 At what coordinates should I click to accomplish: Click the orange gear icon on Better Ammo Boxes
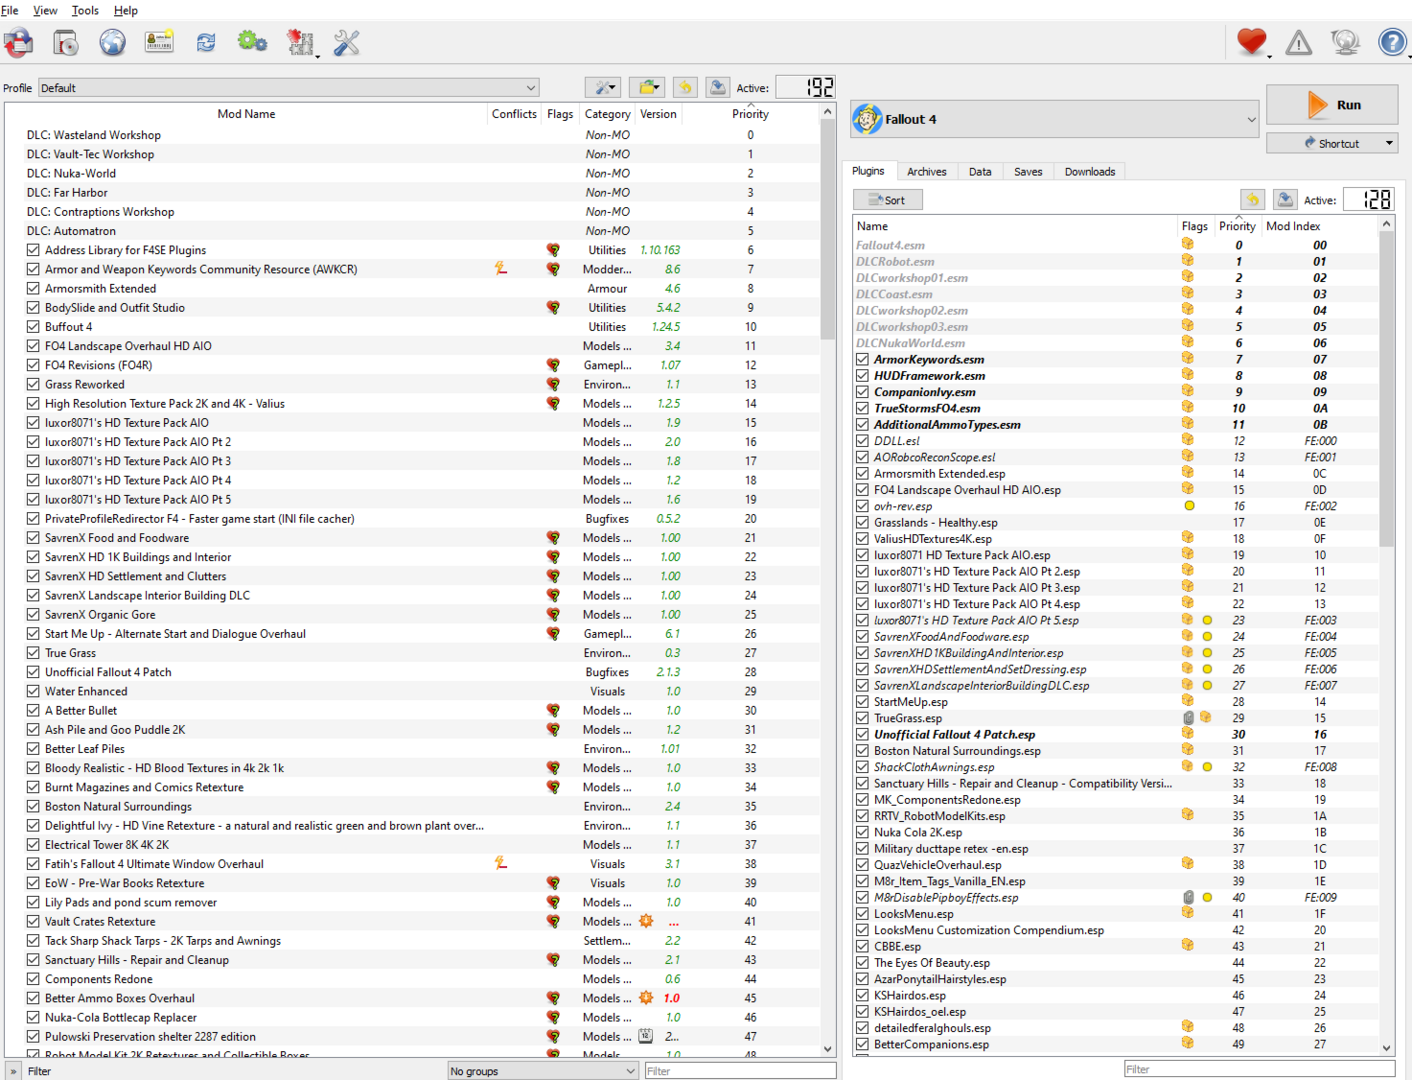click(x=646, y=998)
